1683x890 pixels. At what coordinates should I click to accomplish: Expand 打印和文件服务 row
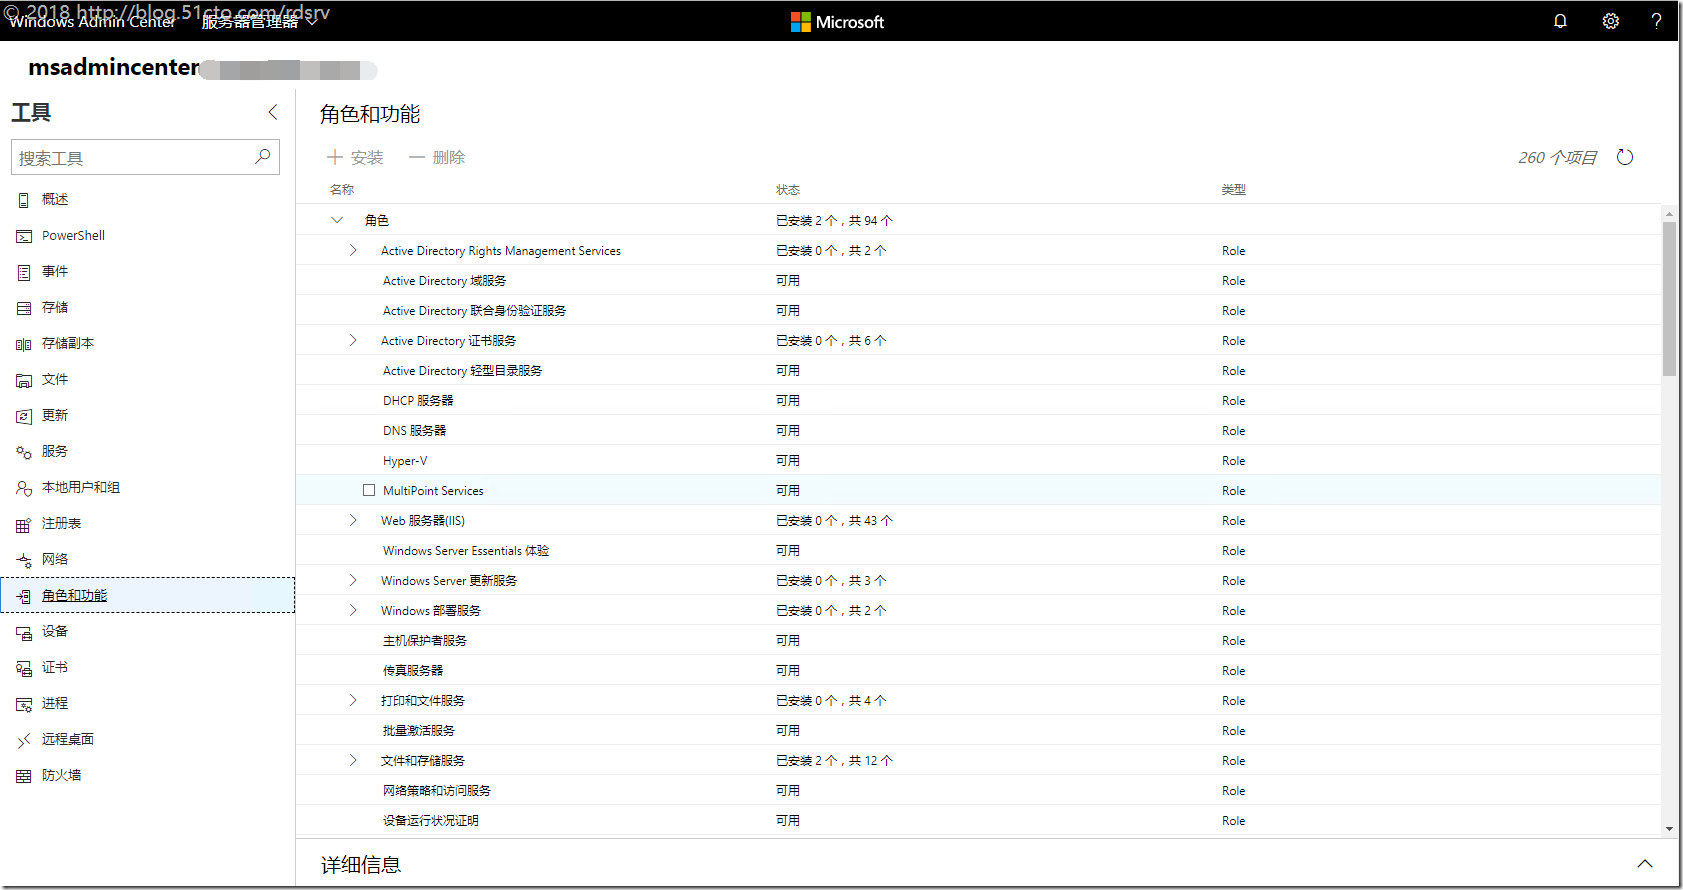click(x=353, y=700)
